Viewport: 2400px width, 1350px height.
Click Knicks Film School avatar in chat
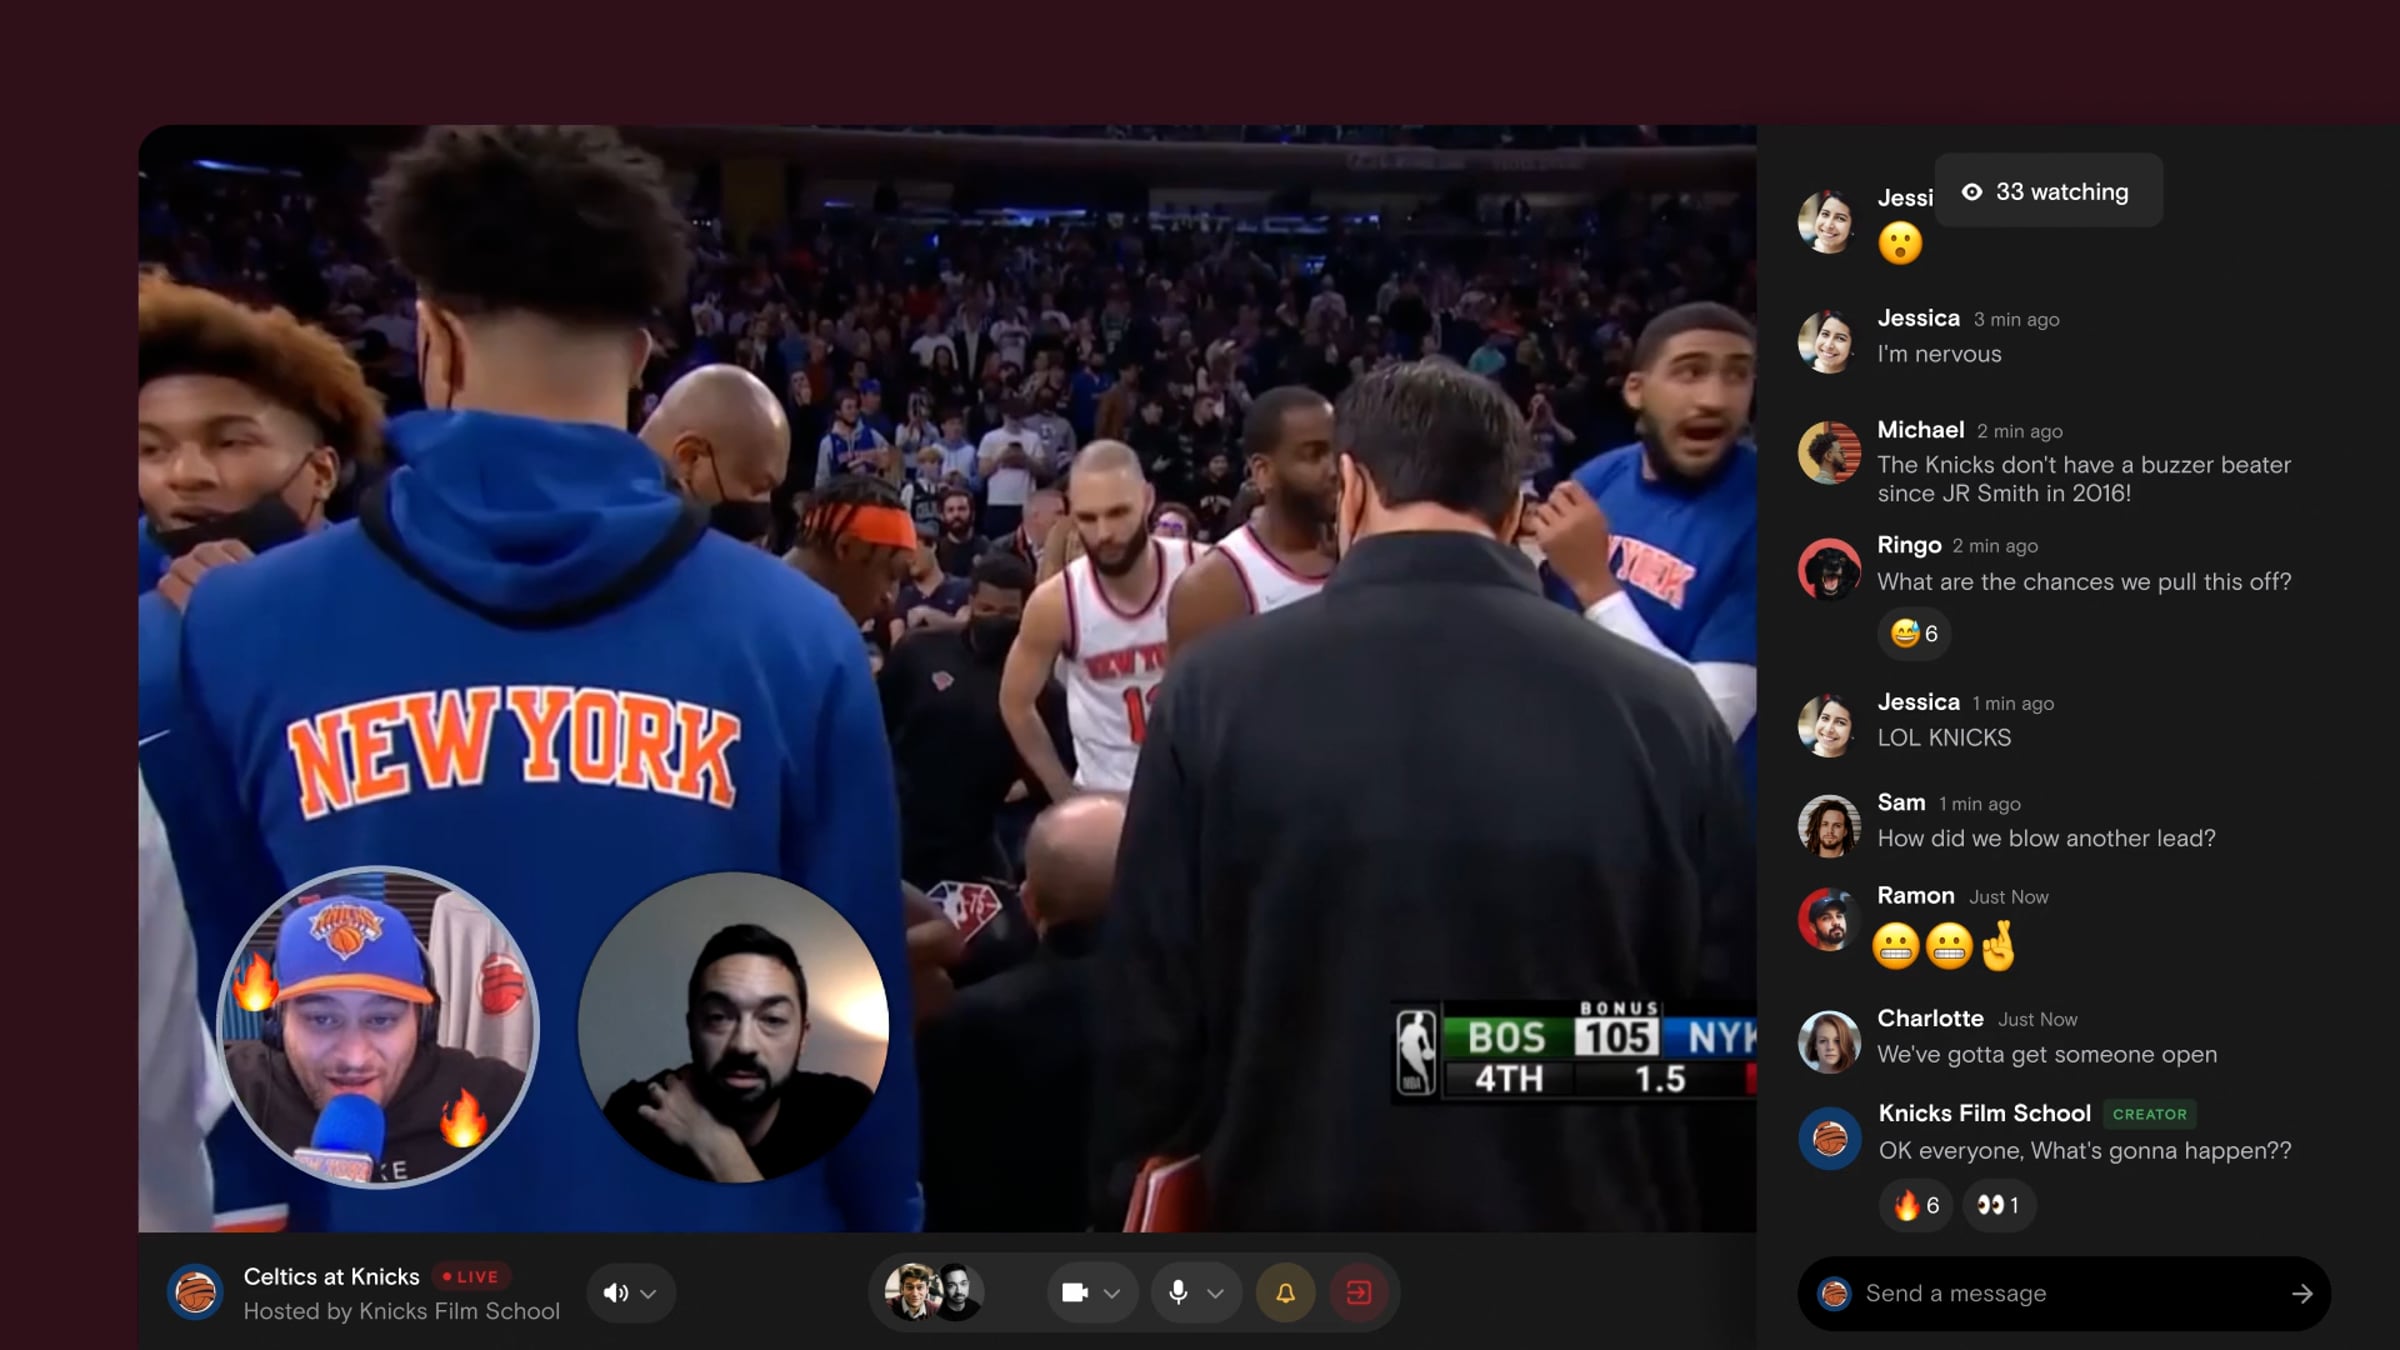click(x=1830, y=1138)
